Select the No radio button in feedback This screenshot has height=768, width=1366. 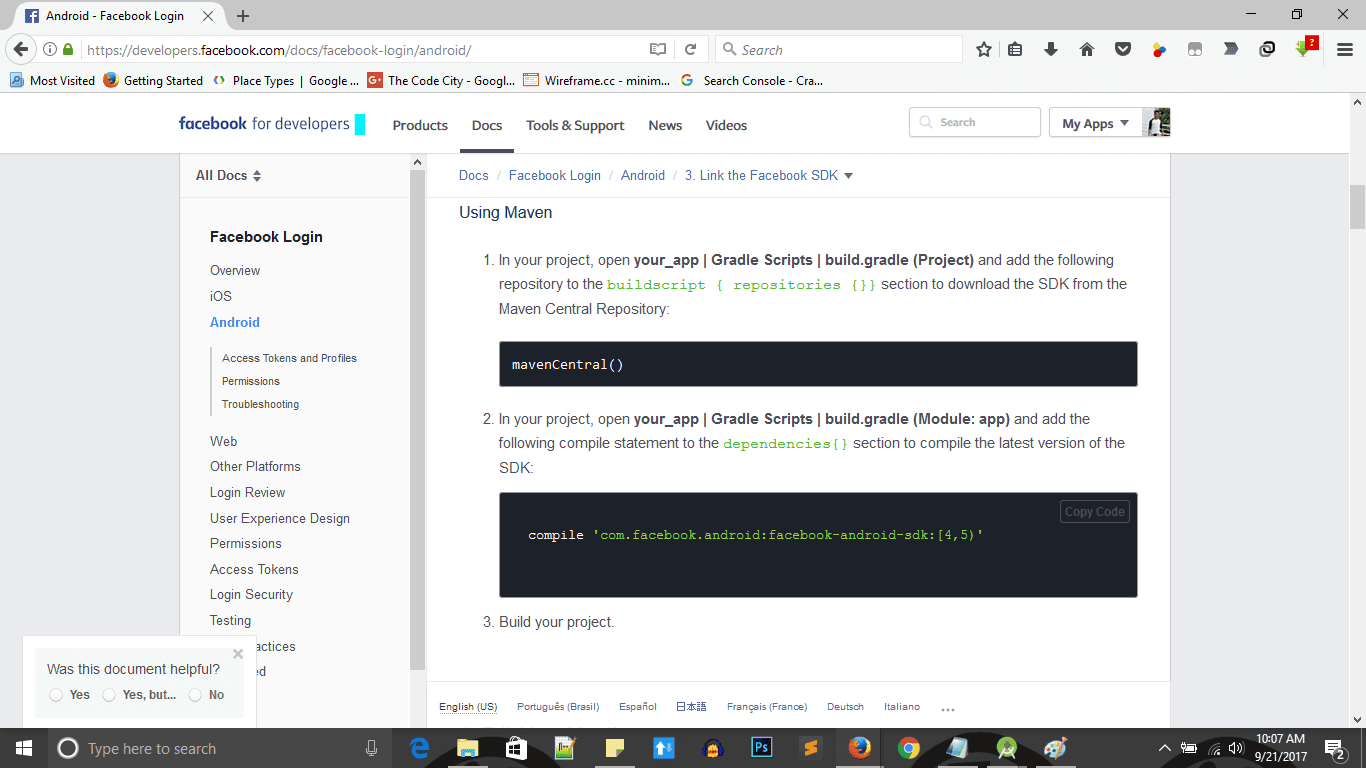[195, 695]
